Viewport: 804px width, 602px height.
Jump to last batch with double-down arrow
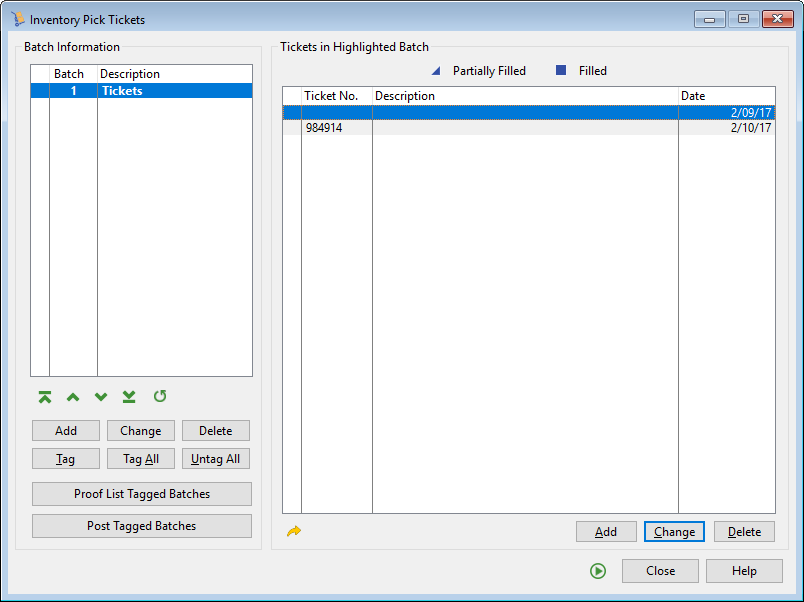129,397
